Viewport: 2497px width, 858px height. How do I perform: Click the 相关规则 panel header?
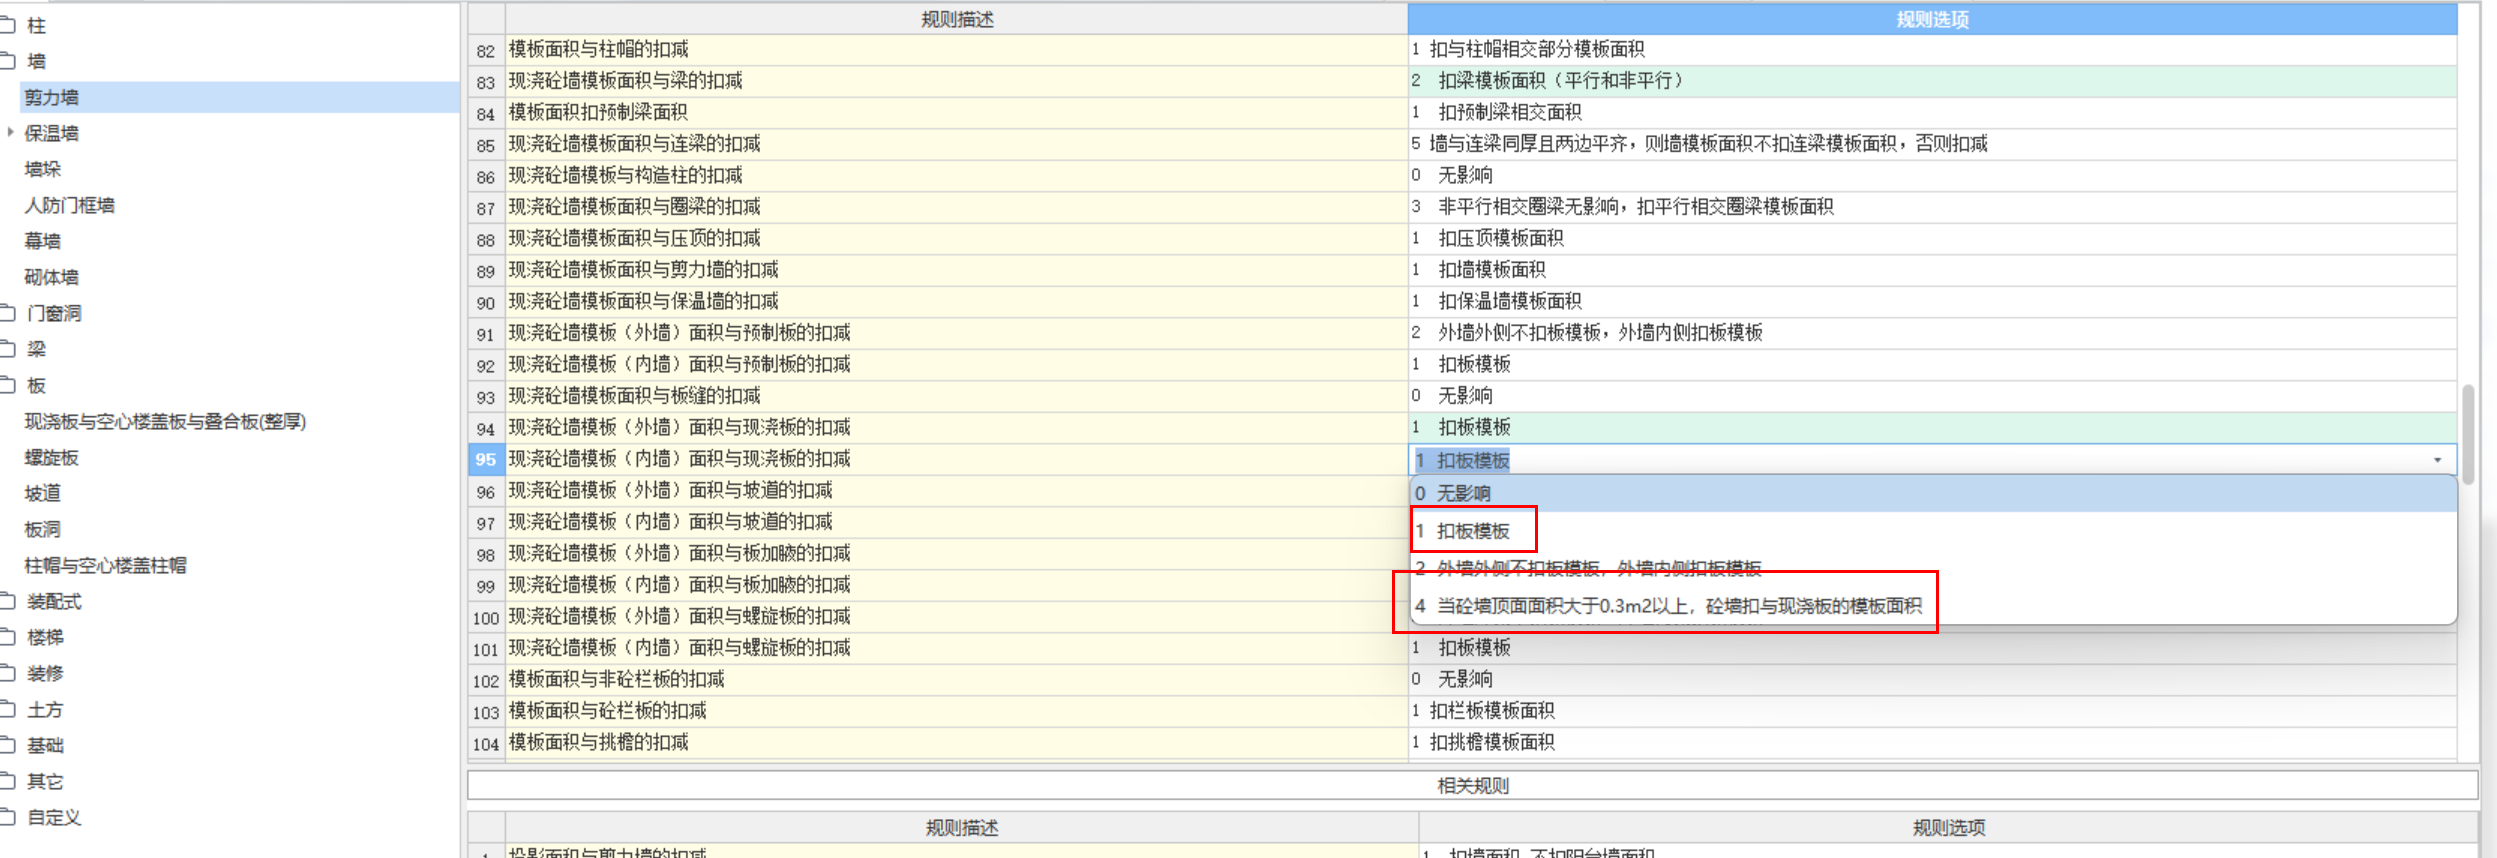[x=1472, y=785]
